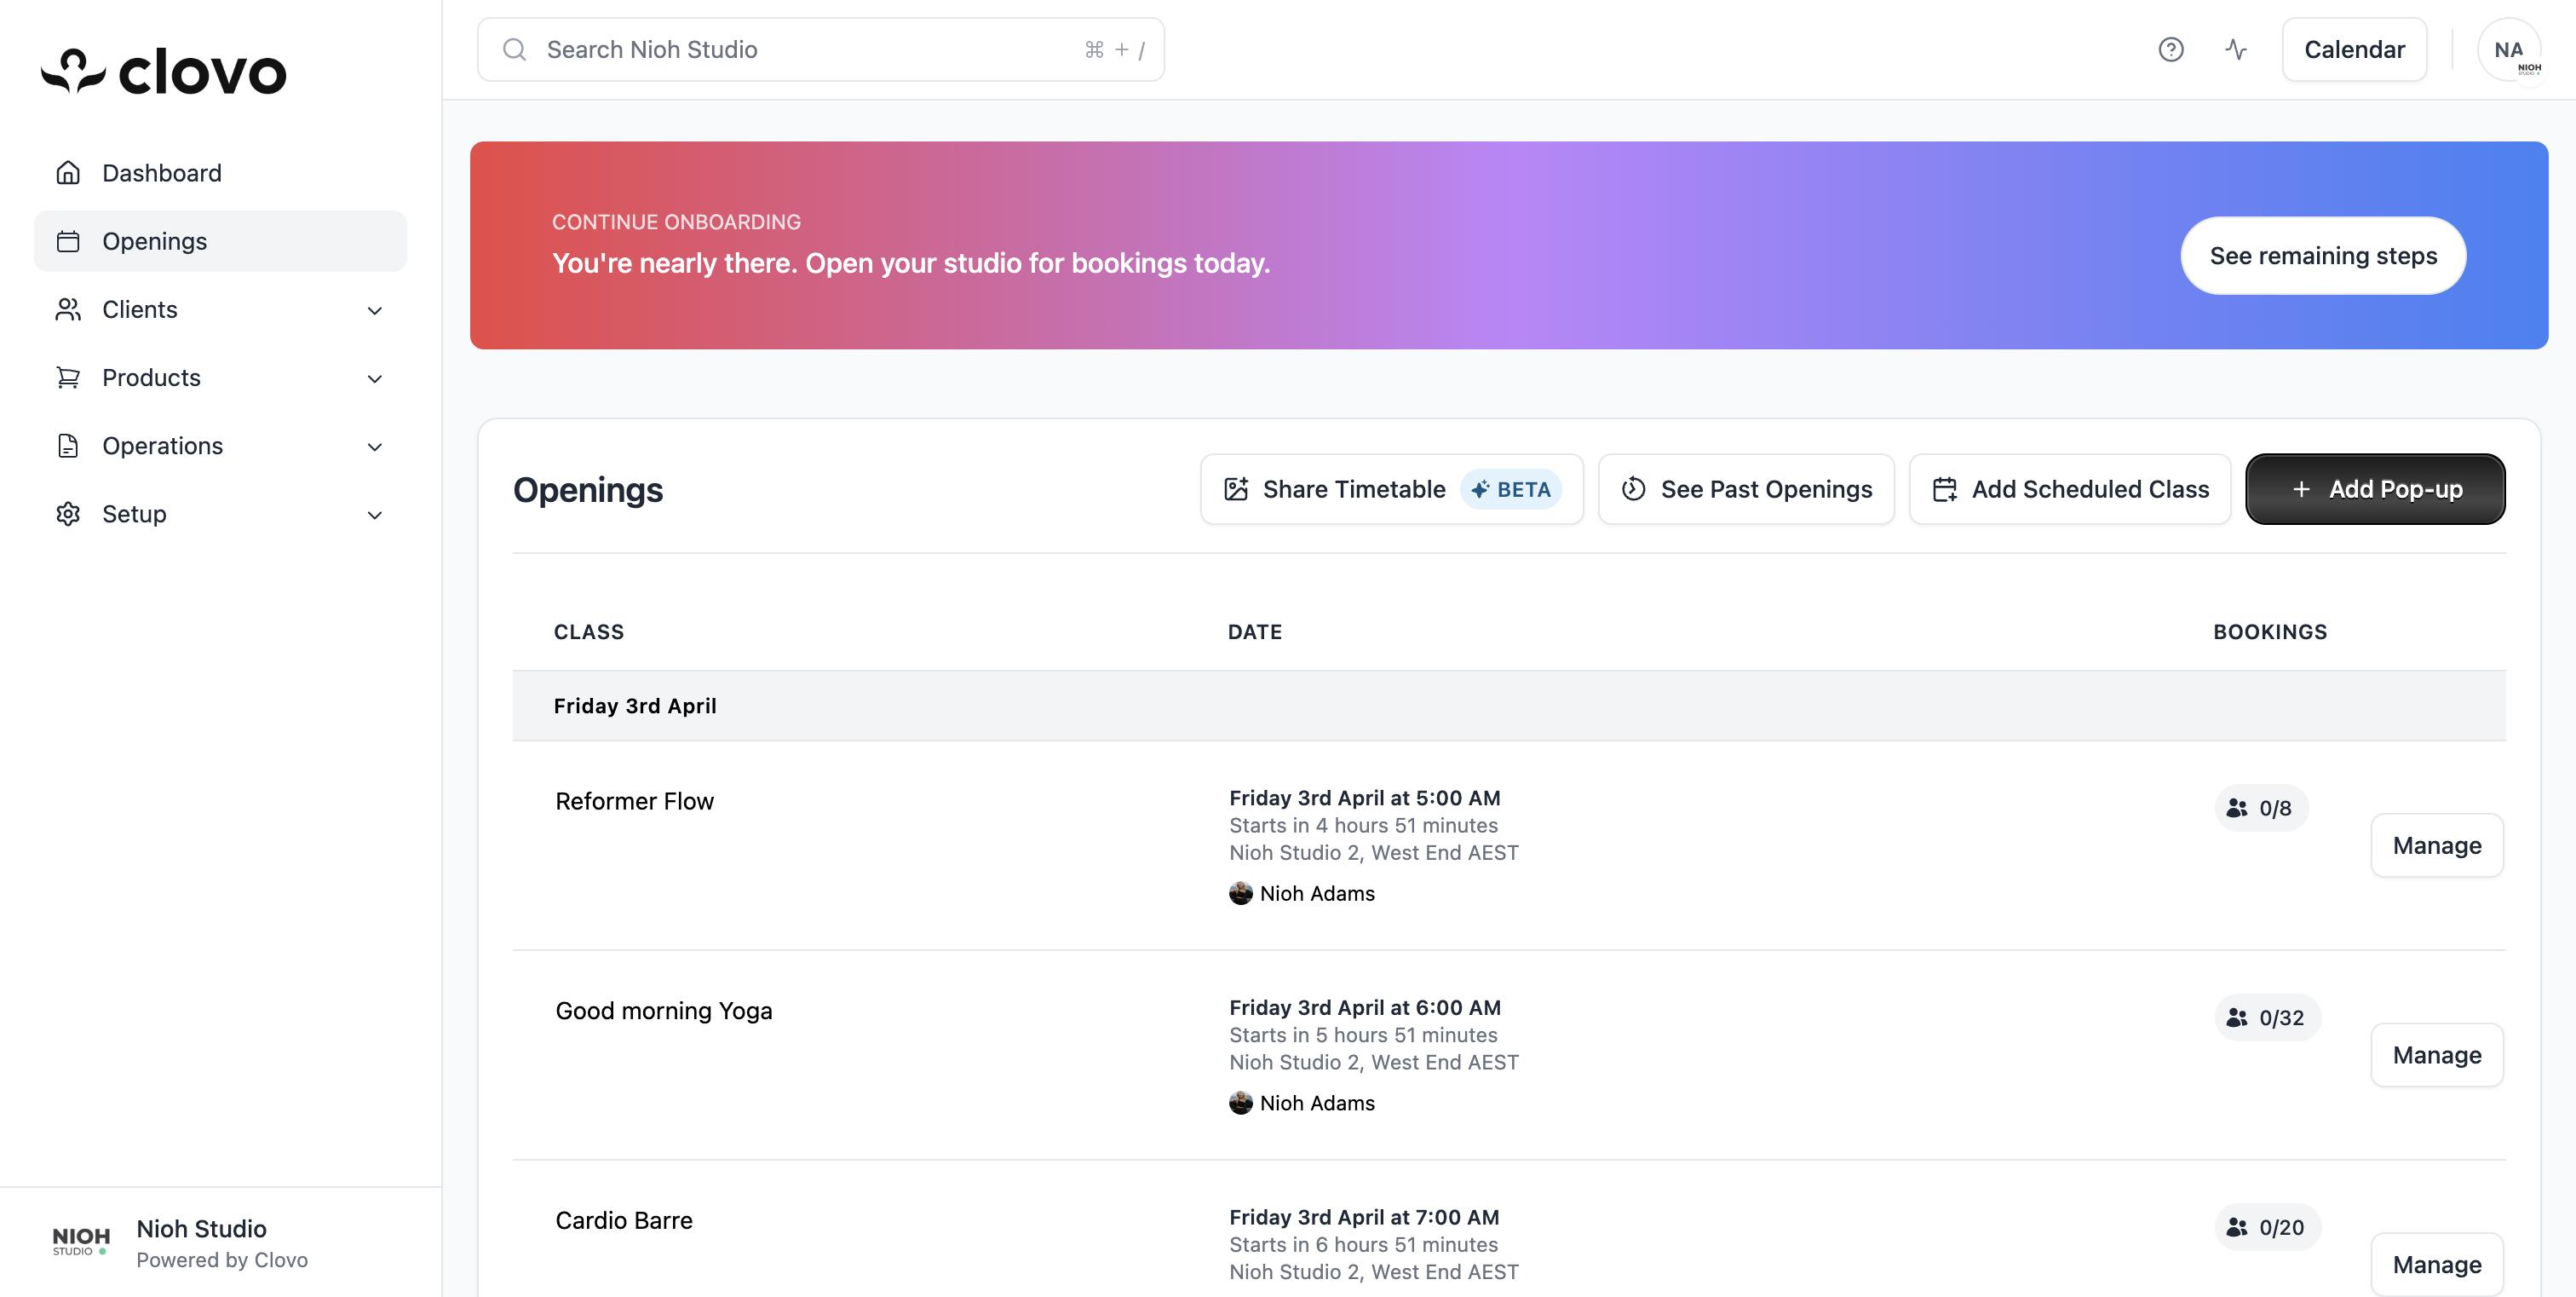Click the 'You're nearly there' banner message
The height and width of the screenshot is (1297, 2576).
coord(911,263)
